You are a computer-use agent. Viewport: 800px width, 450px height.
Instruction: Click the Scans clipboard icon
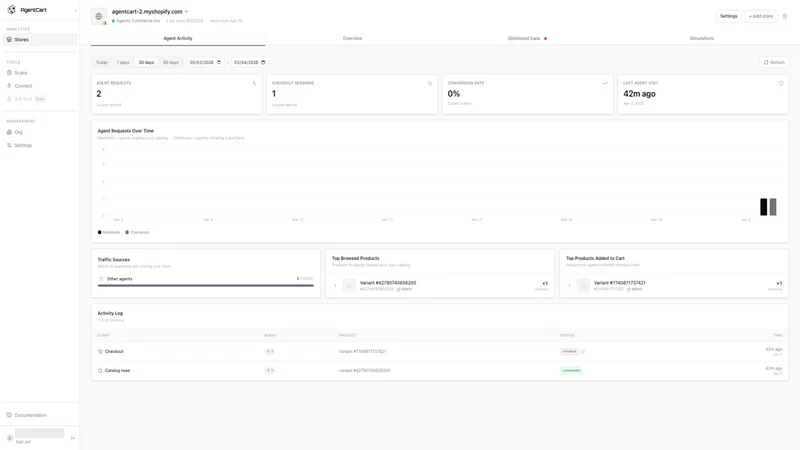click(9, 73)
